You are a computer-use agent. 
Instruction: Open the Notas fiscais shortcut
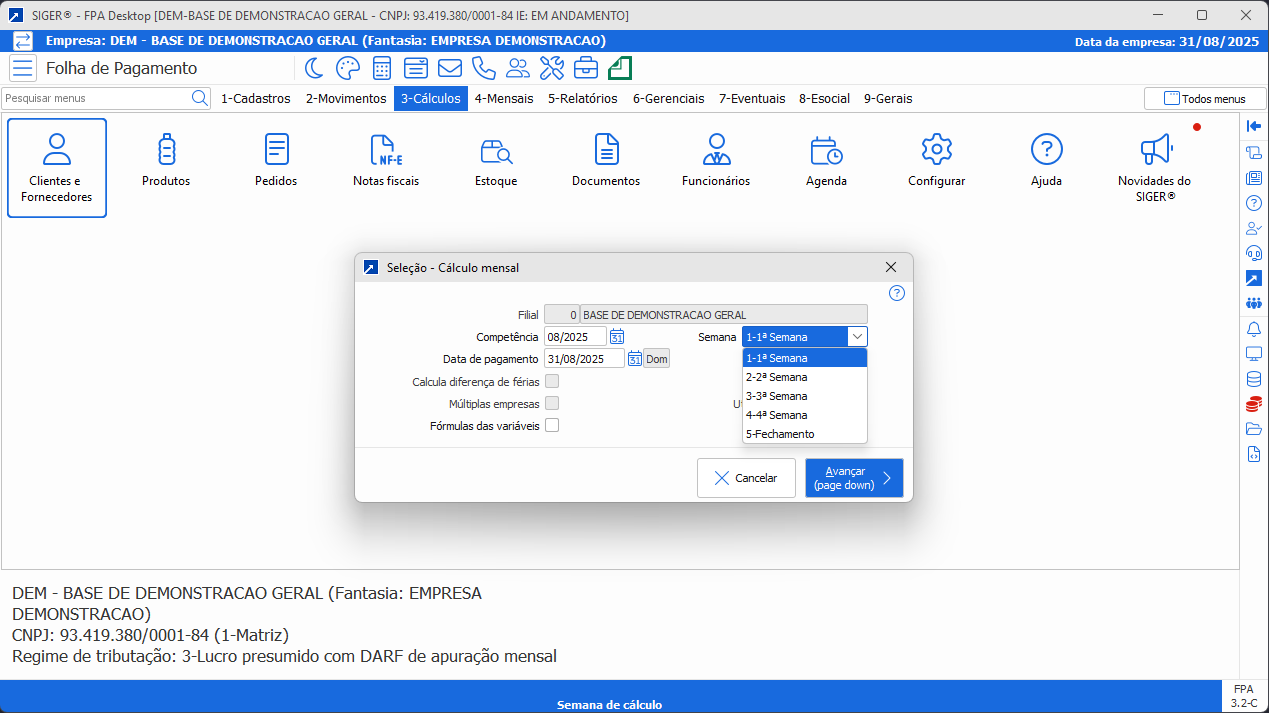click(x=386, y=162)
